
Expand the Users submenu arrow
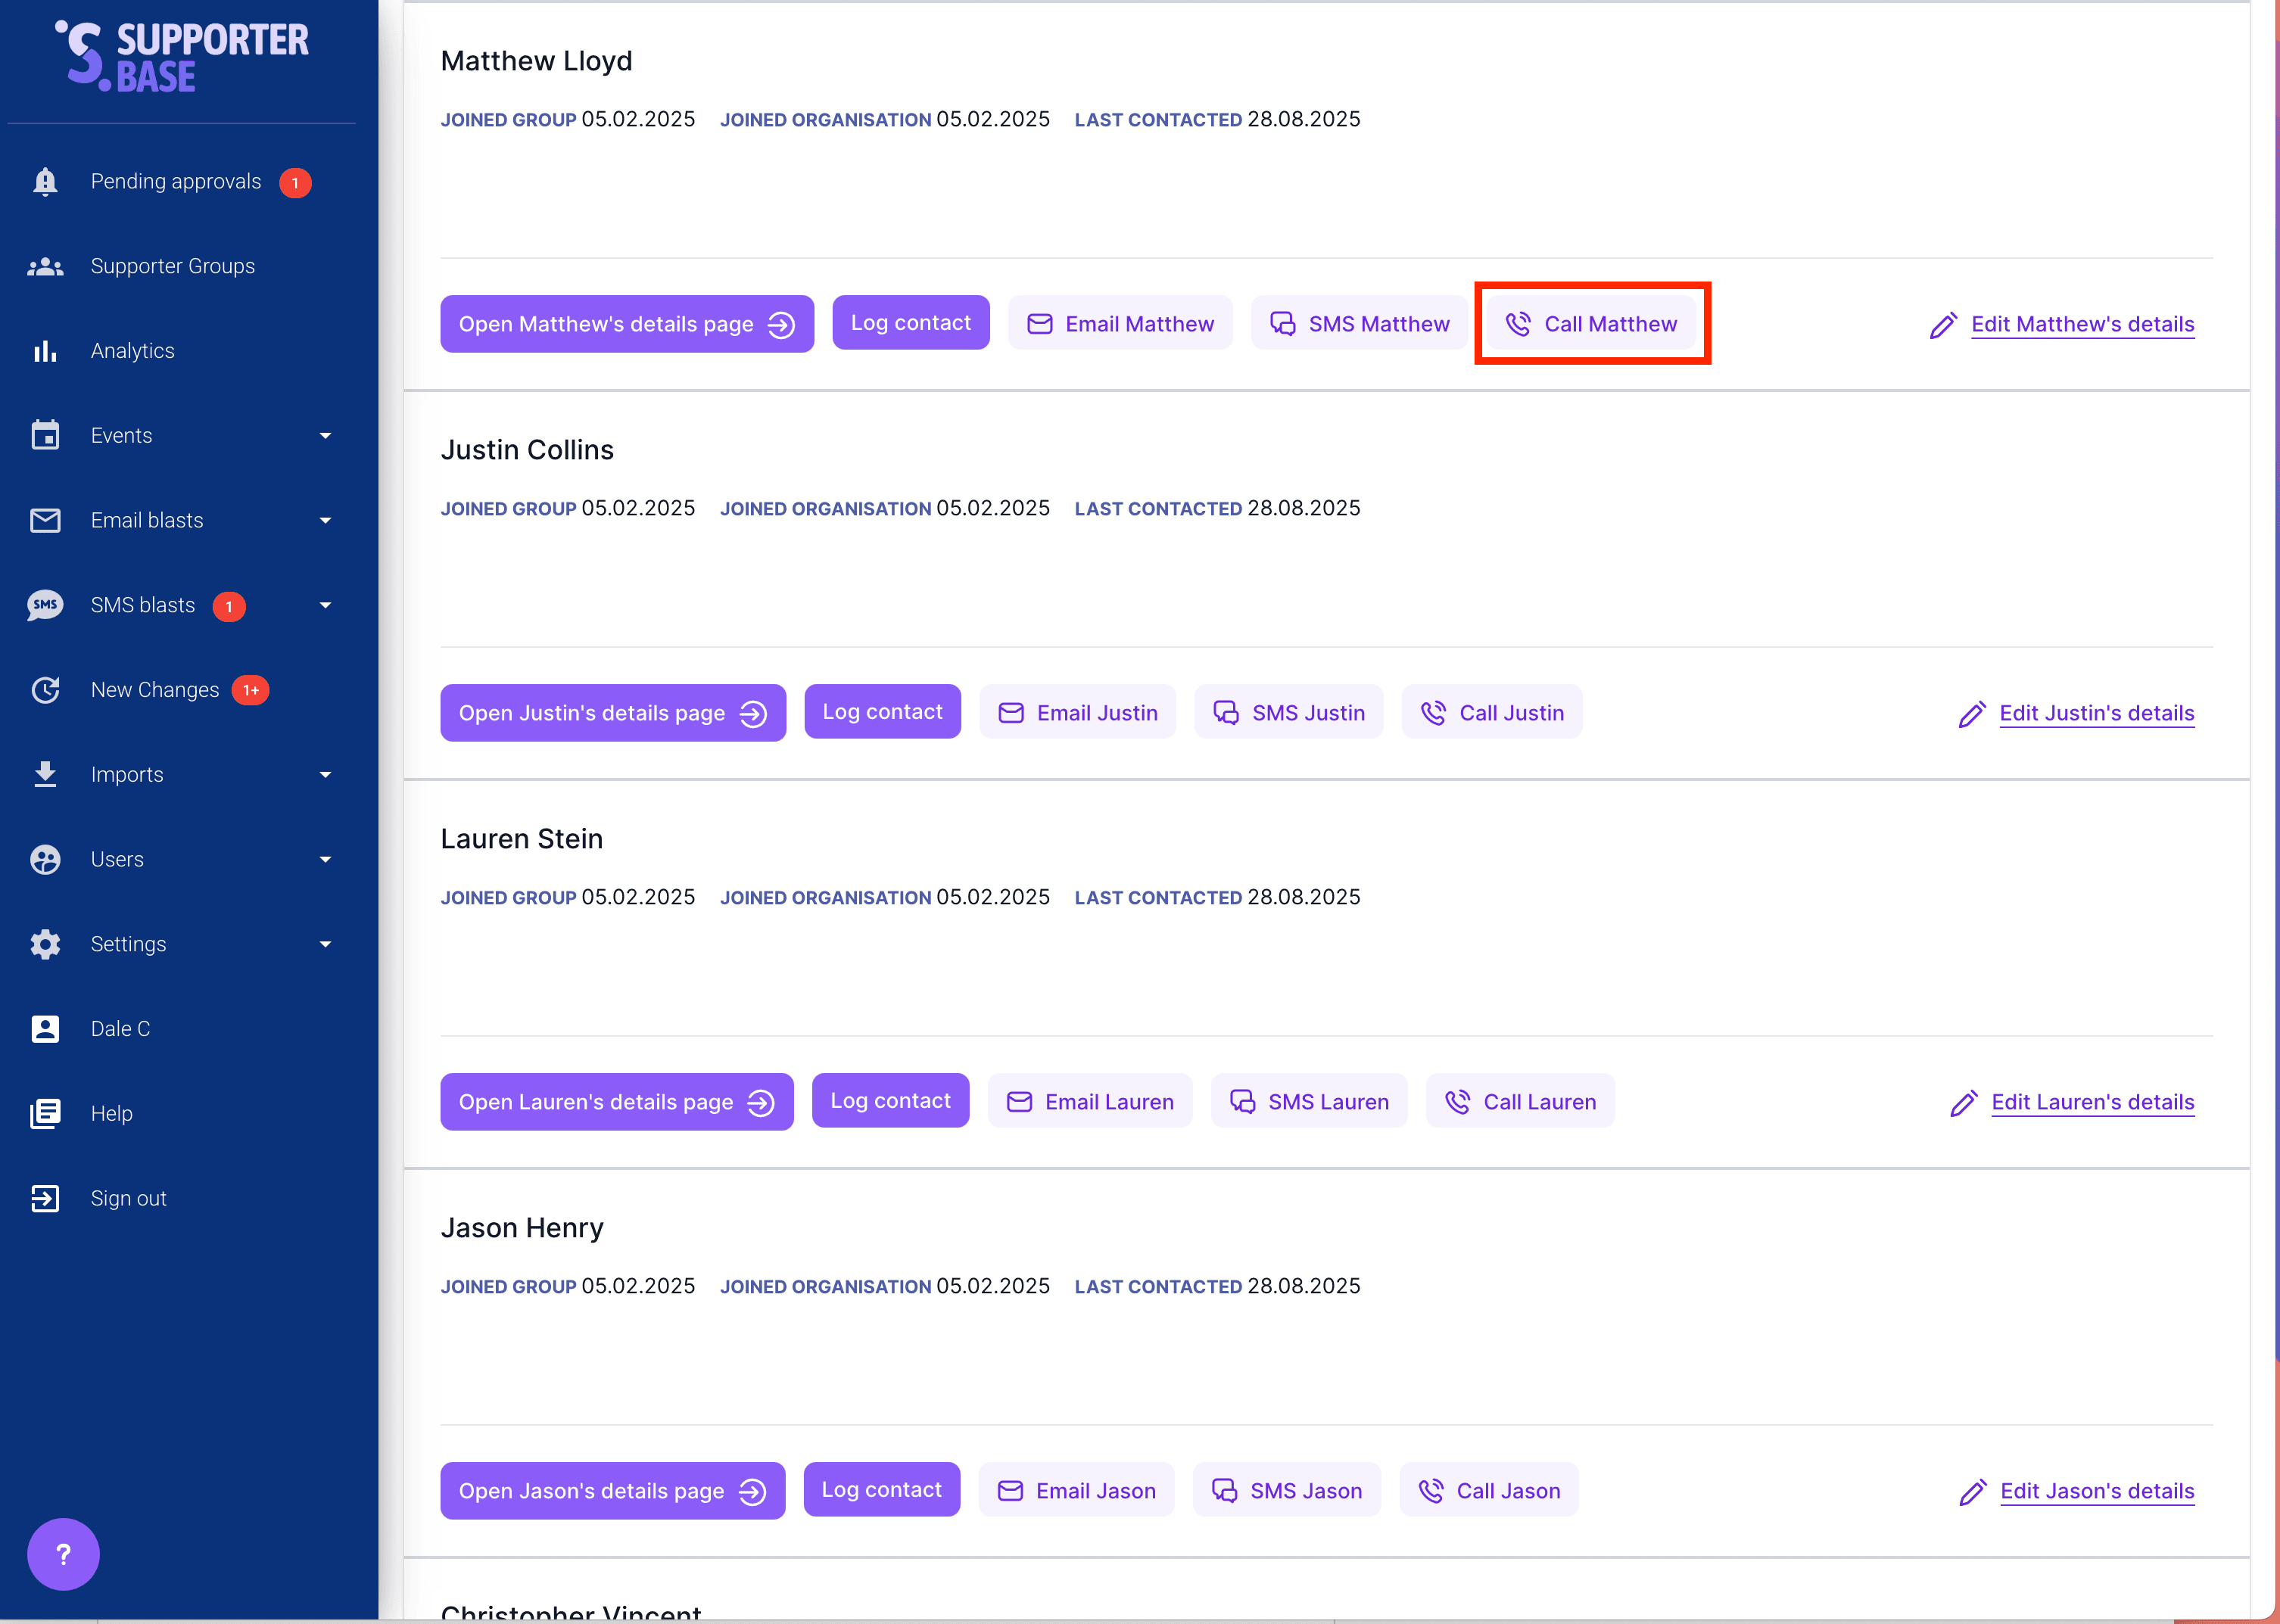[325, 860]
